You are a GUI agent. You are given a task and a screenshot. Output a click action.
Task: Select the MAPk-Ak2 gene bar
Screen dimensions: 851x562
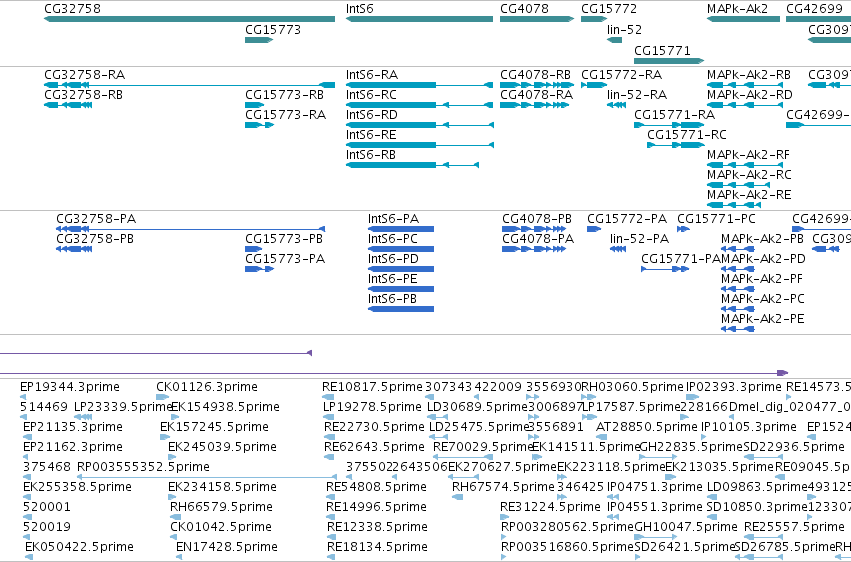click(744, 19)
